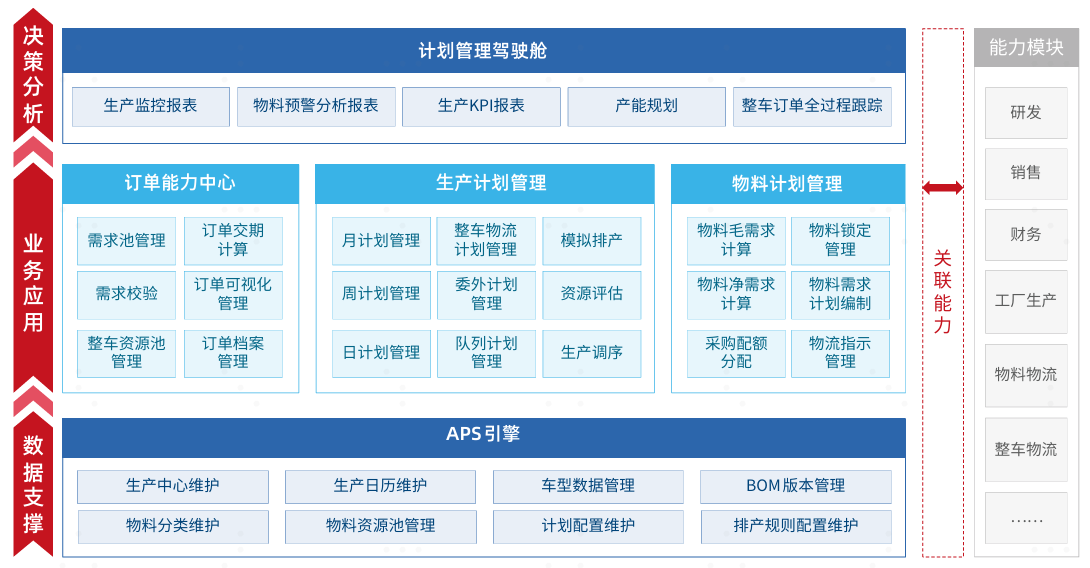Click the 订单可视化管理 box
This screenshot has width=1090, height=568.
[233, 294]
